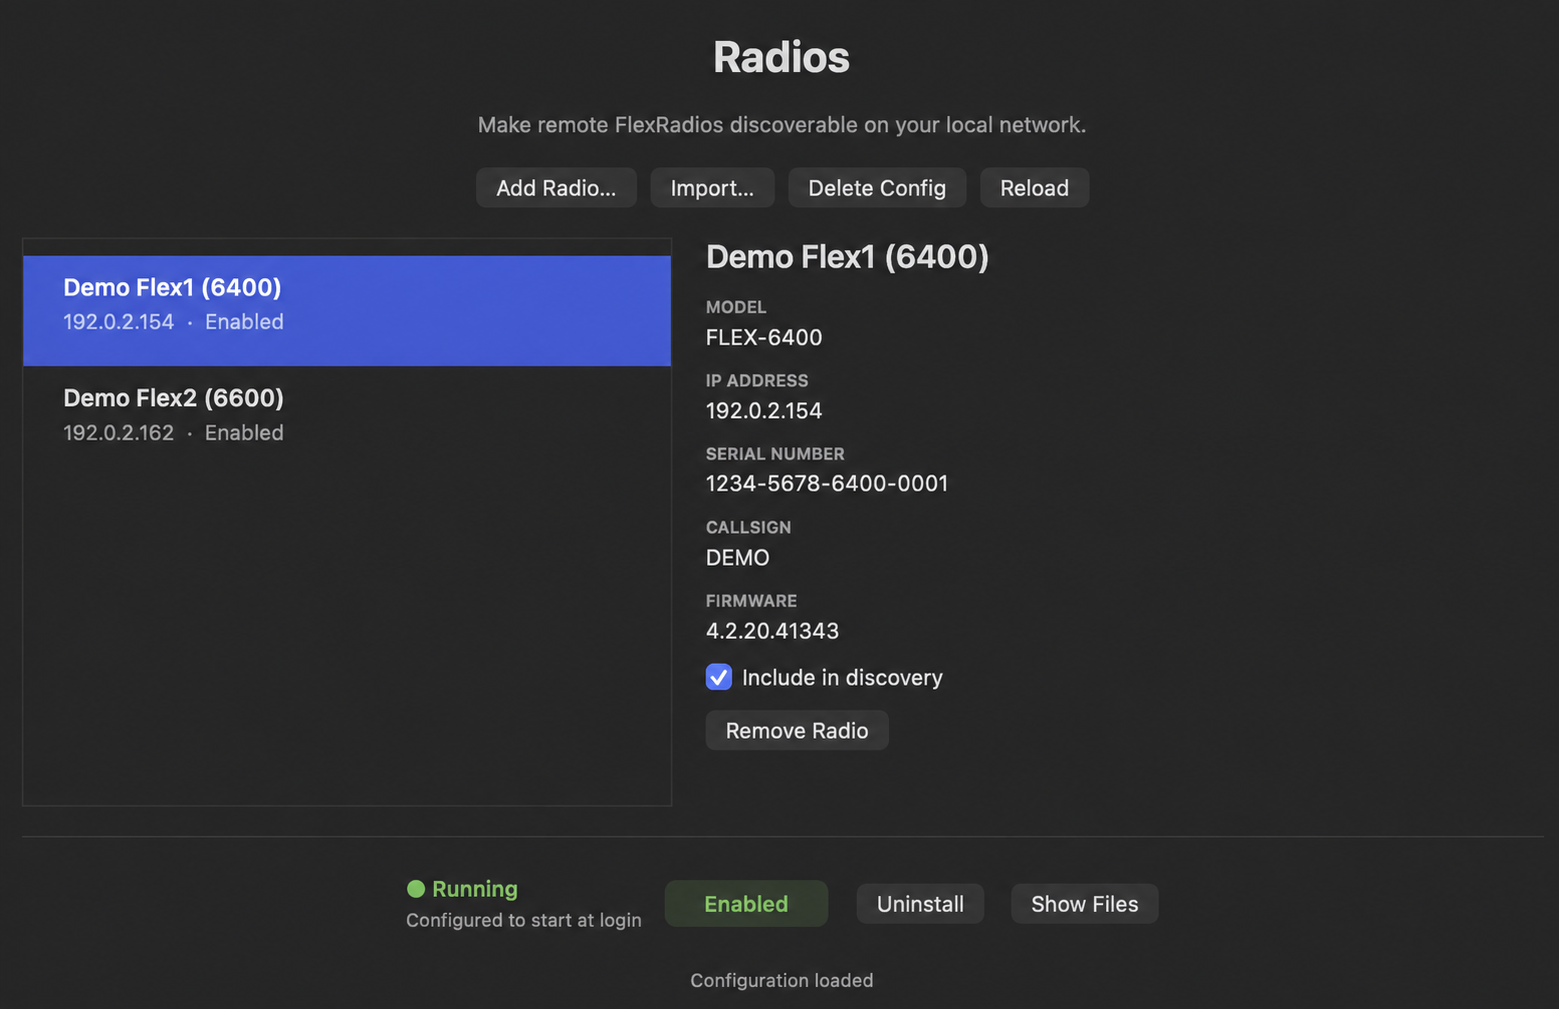
Task: Click the FLEX-6400 model value
Action: (x=764, y=338)
